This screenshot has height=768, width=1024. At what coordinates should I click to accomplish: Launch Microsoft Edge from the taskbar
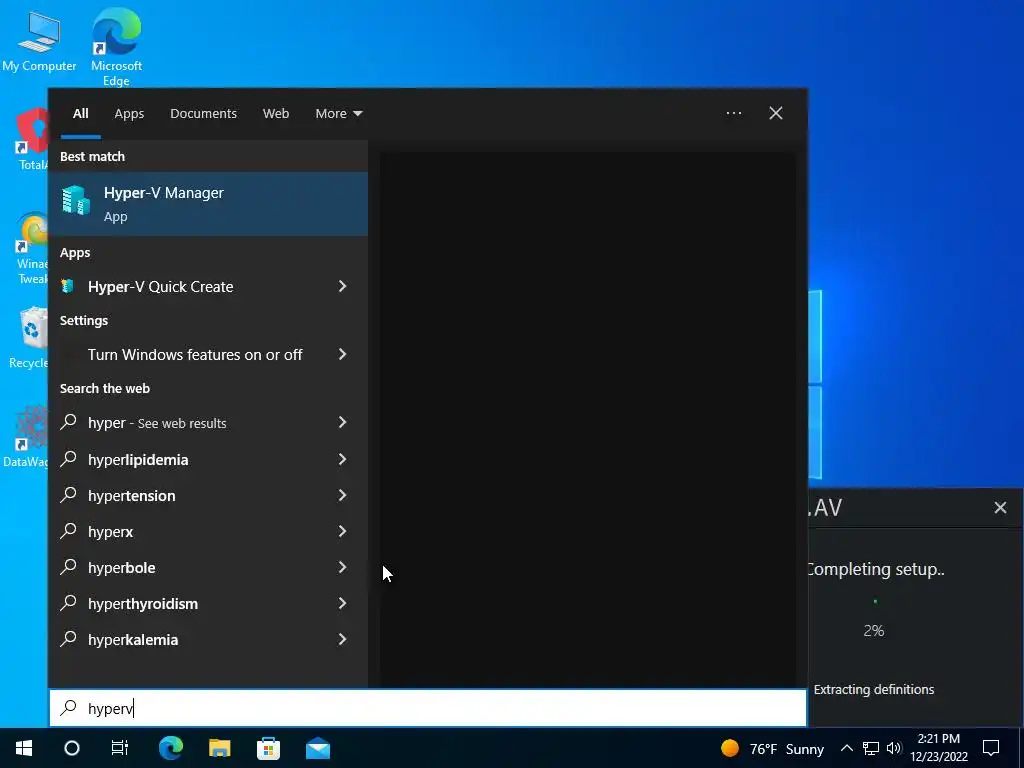coord(170,748)
